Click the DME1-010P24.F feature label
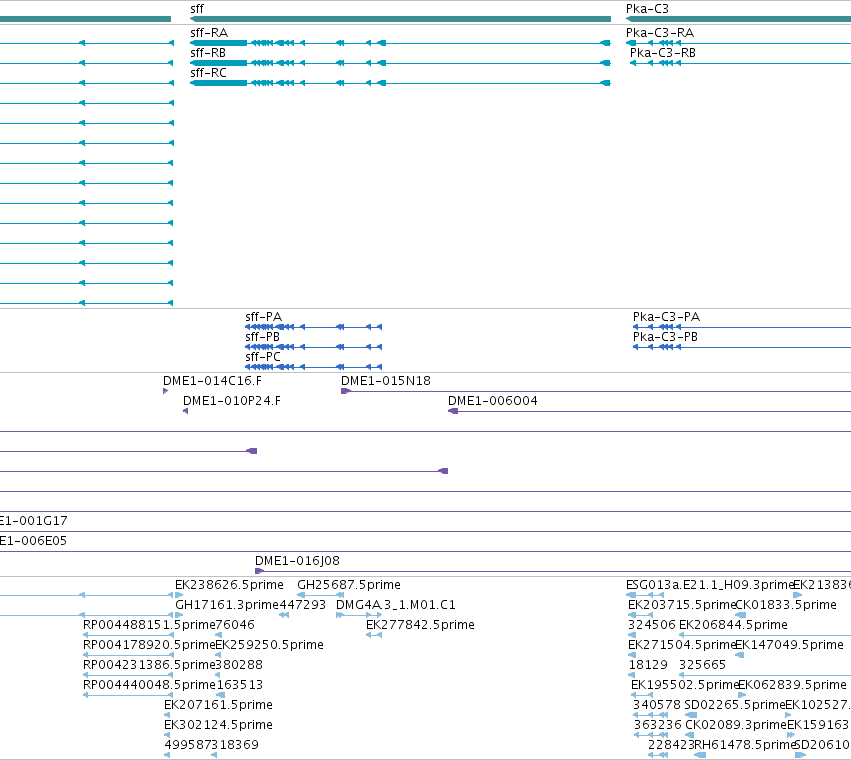This screenshot has width=851, height=760. coord(232,401)
